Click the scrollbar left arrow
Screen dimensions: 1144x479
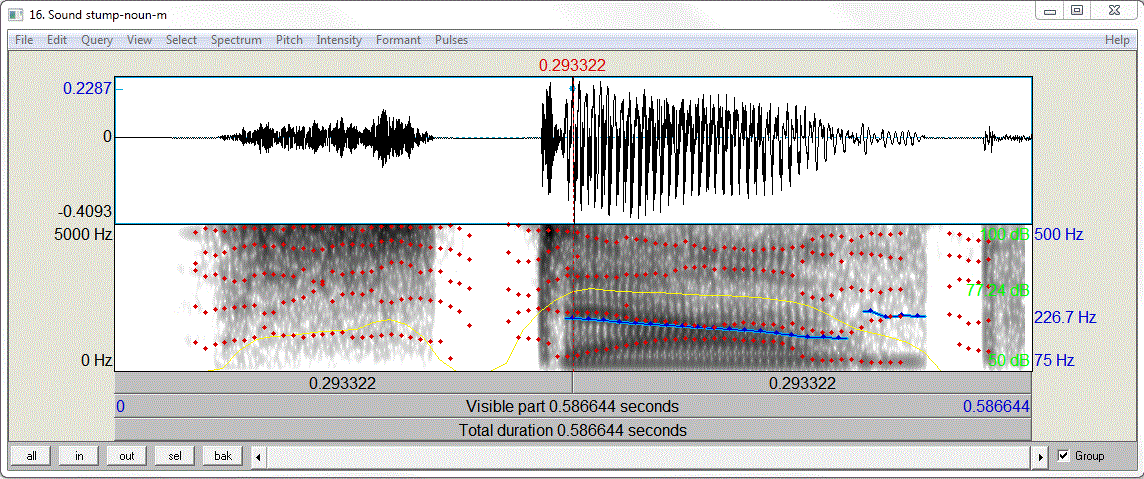point(258,456)
